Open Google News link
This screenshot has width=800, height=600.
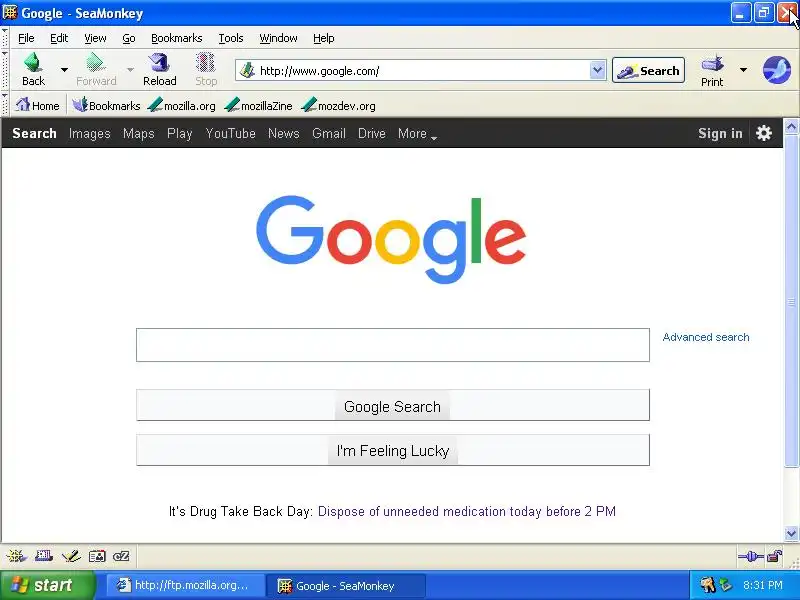[x=283, y=134]
